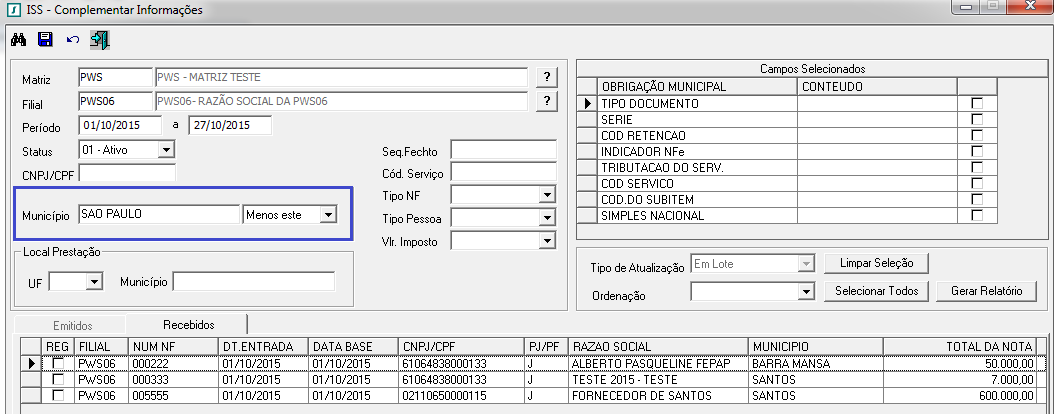Click CNPJ 02110650000115 cell
This screenshot has width=1054, height=414.
point(462,396)
